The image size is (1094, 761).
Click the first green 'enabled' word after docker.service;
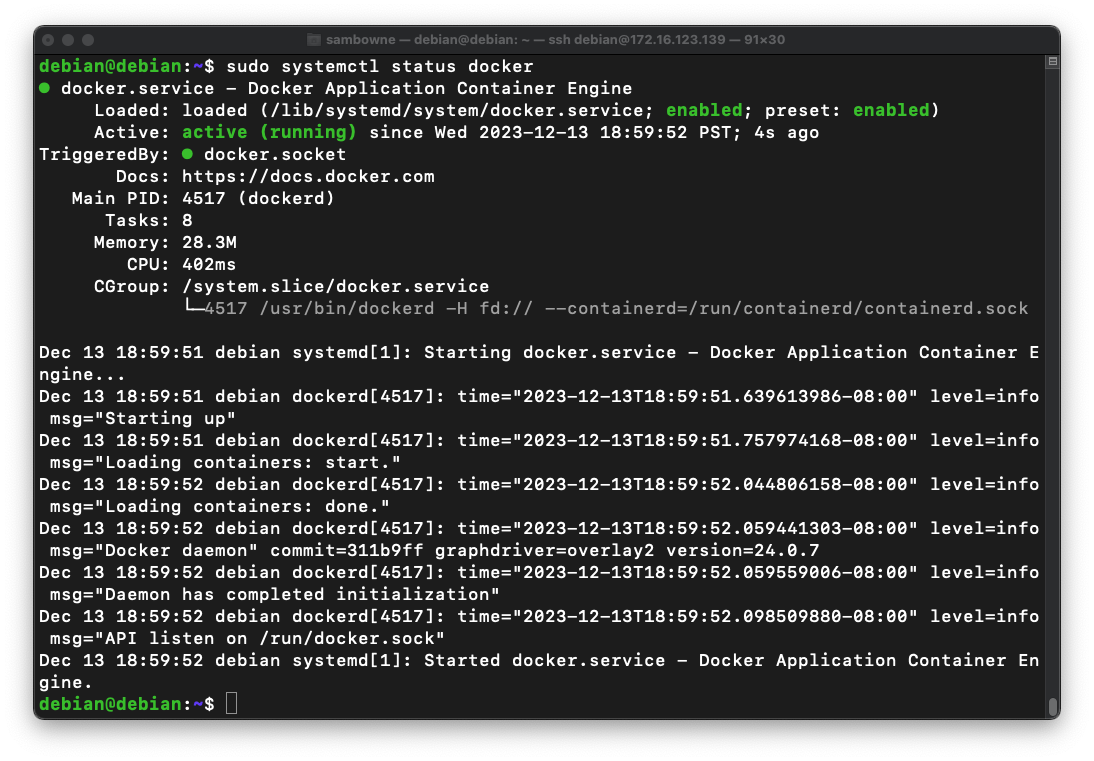pos(704,110)
